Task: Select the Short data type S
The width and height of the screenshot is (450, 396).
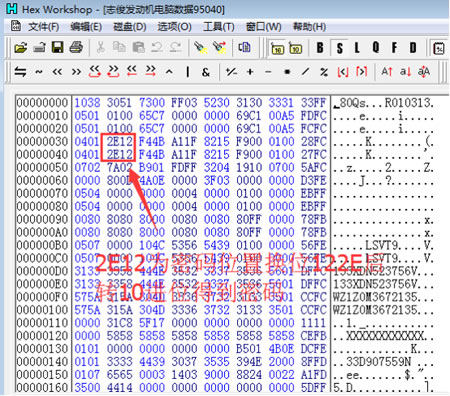Action: tap(339, 48)
